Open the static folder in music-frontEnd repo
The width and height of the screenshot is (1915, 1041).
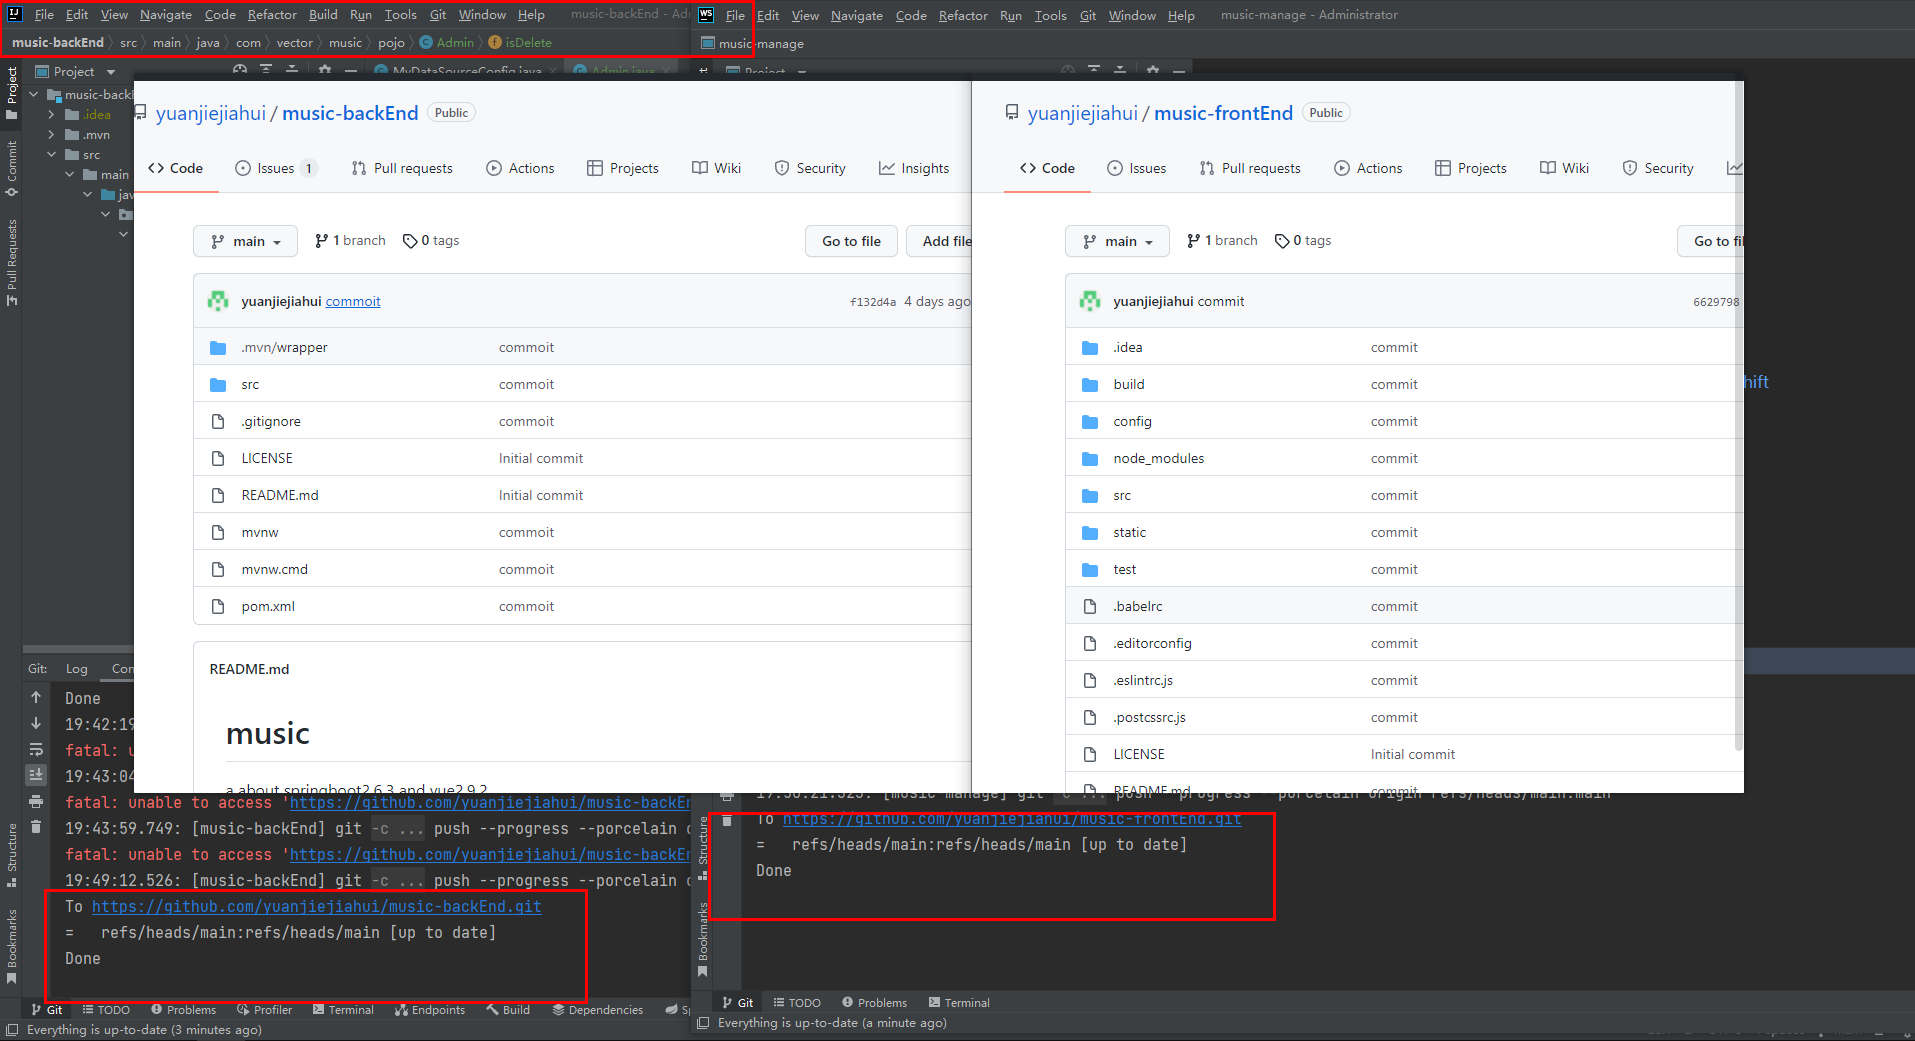click(x=1130, y=532)
